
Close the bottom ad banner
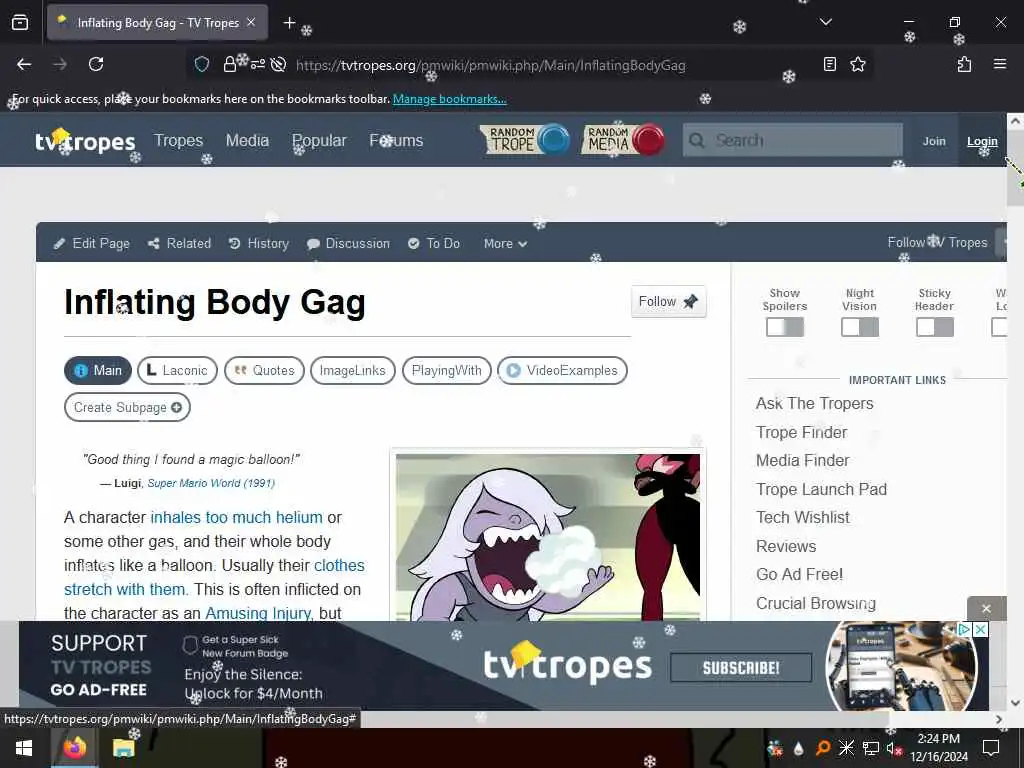point(986,609)
